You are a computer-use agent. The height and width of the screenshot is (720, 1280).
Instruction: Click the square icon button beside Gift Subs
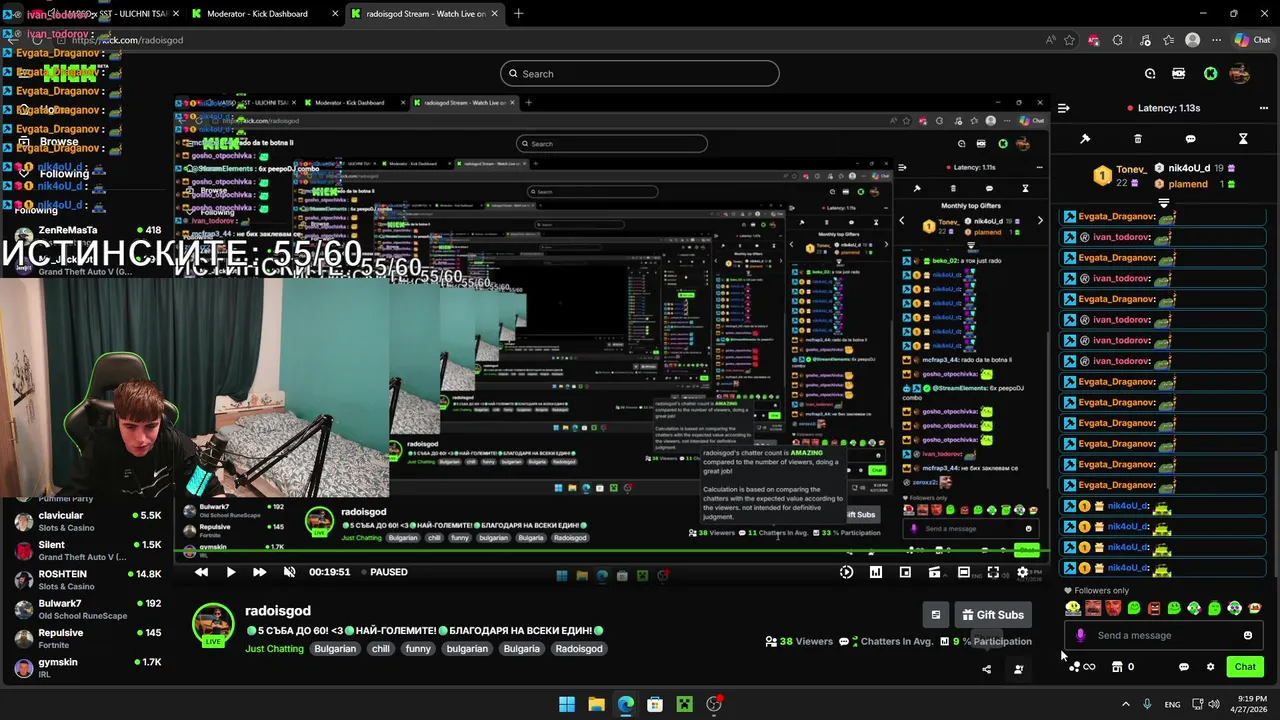(x=935, y=615)
